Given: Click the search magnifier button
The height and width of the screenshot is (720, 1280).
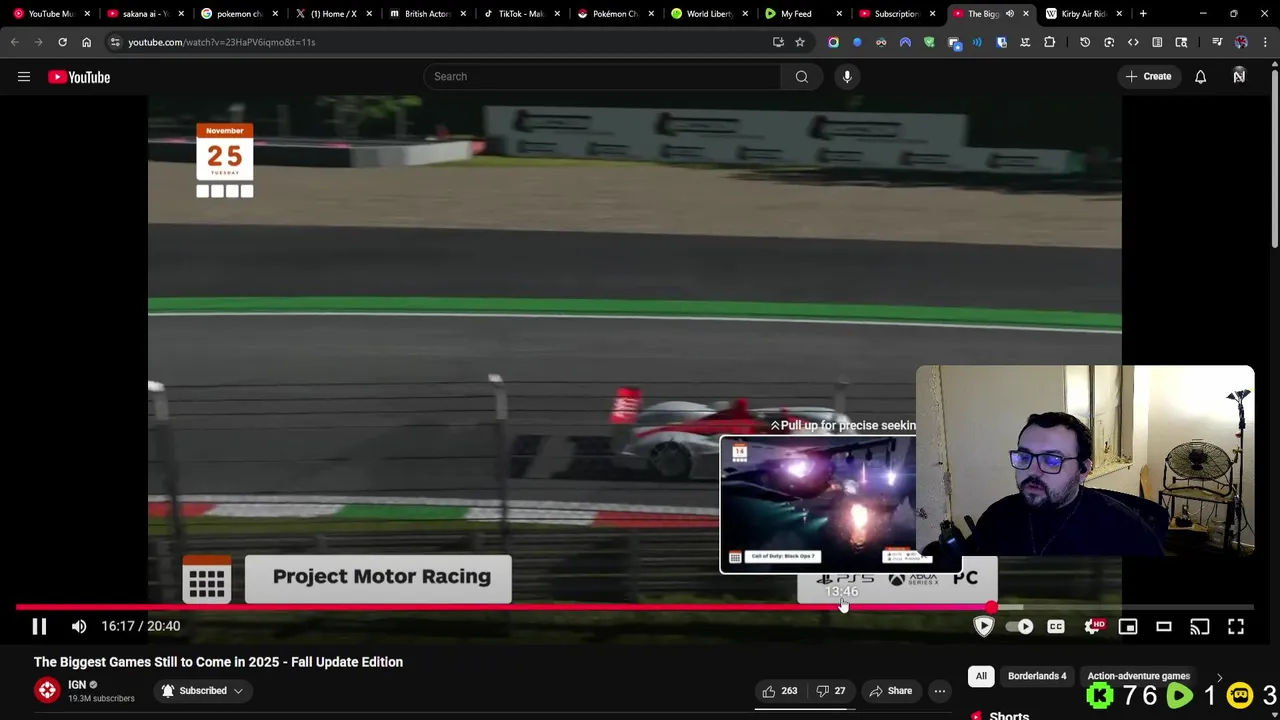Looking at the screenshot, I should [x=802, y=76].
